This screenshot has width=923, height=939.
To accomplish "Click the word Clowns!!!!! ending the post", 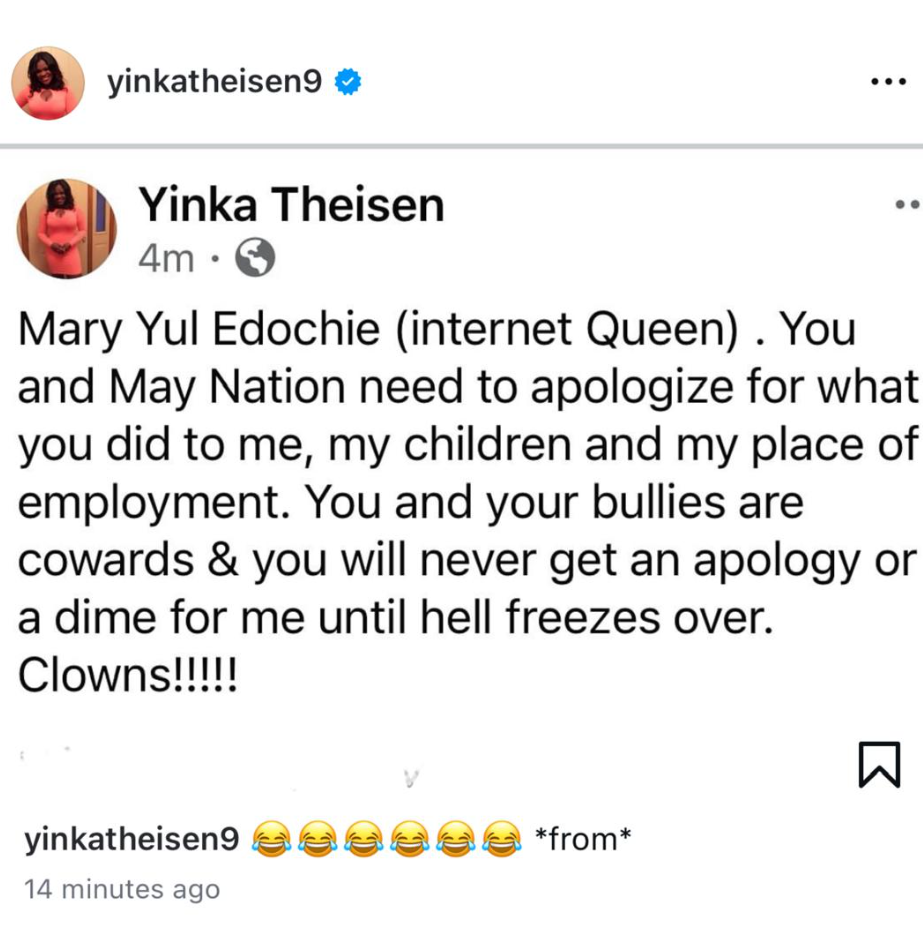I will (x=128, y=675).
